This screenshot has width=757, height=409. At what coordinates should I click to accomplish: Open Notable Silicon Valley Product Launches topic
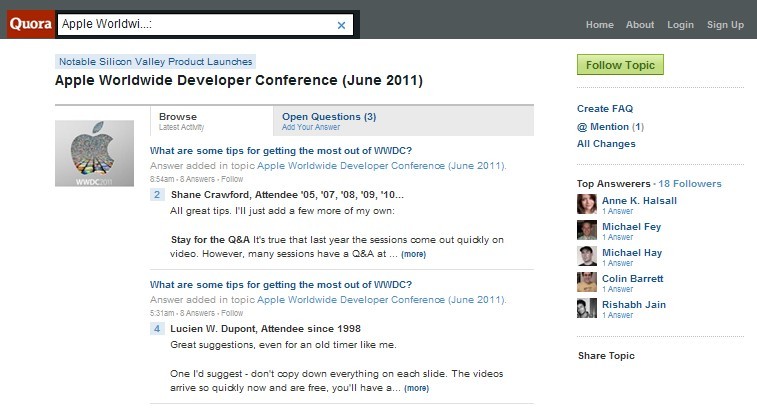tap(155, 62)
